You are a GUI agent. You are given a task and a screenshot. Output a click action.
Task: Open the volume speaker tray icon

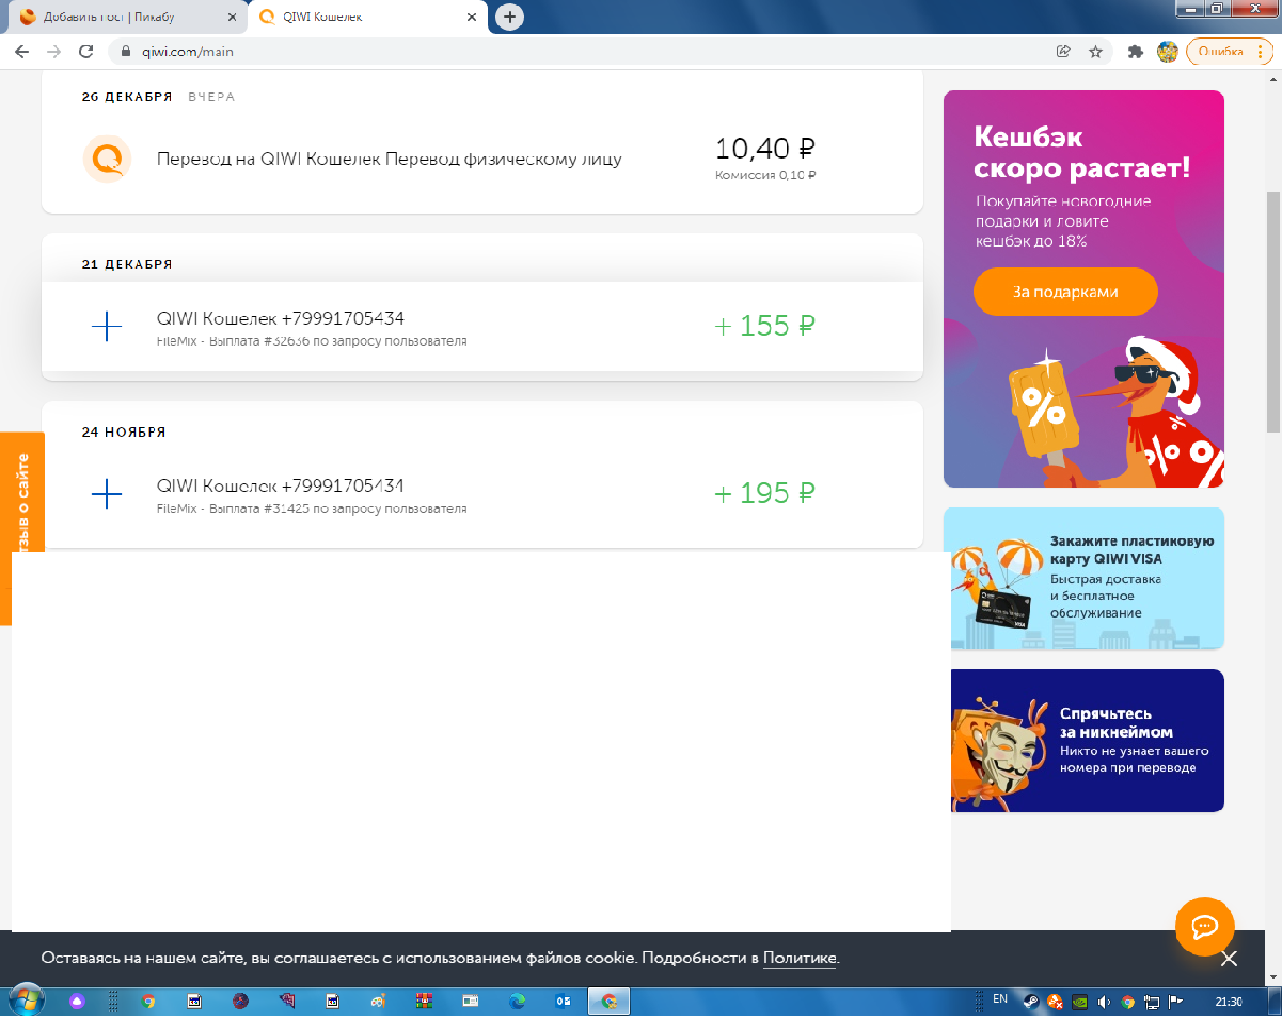point(1104,1001)
